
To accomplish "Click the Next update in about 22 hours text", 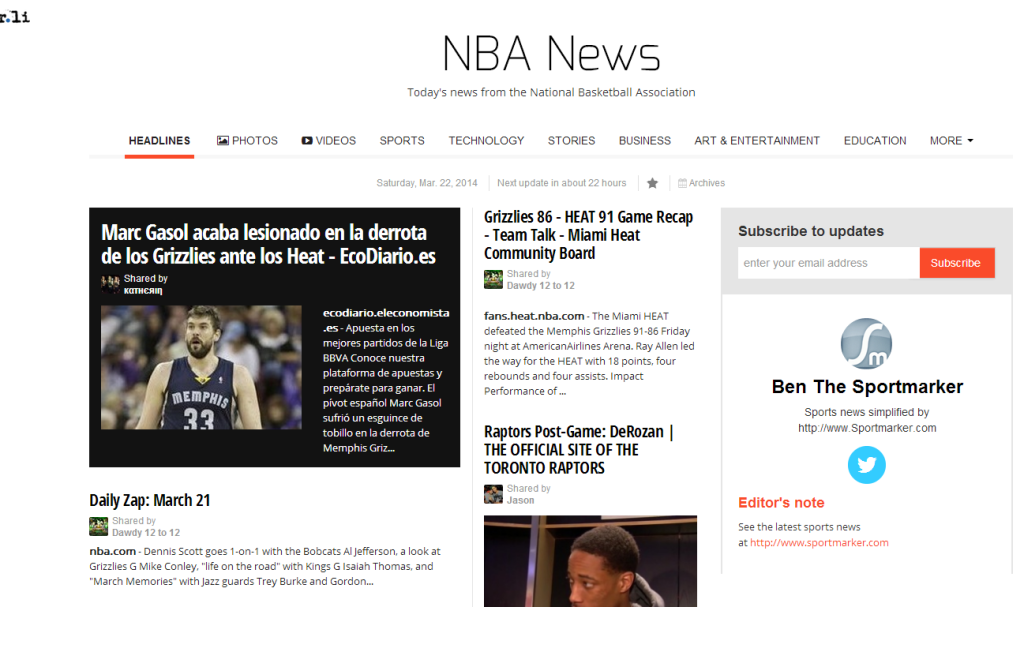I will tap(562, 184).
